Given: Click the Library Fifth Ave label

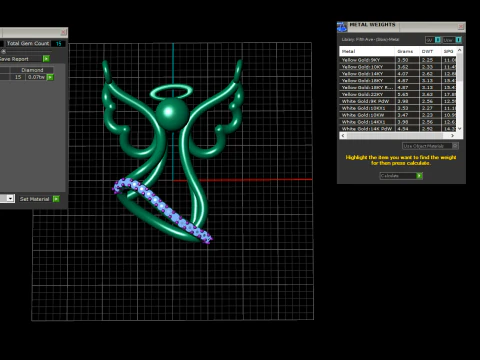Looking at the screenshot, I should coord(370,40).
